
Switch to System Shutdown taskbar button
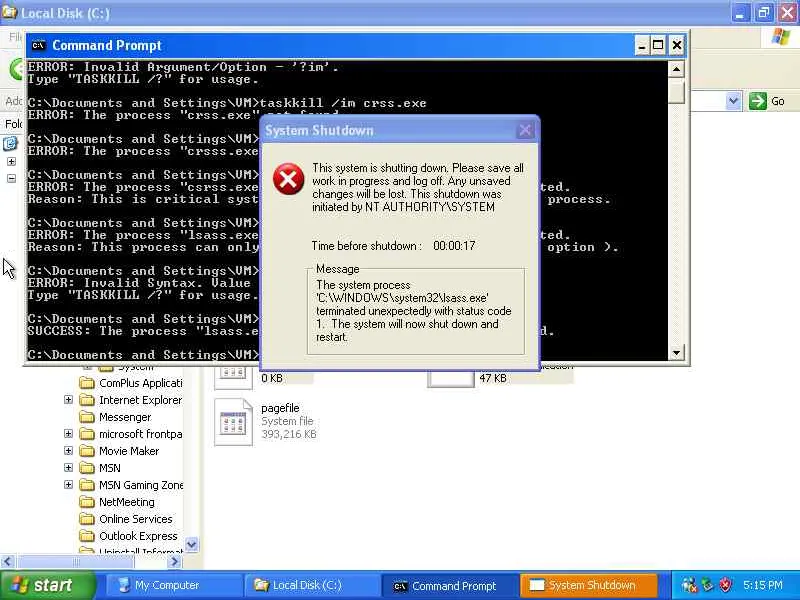(x=588, y=586)
